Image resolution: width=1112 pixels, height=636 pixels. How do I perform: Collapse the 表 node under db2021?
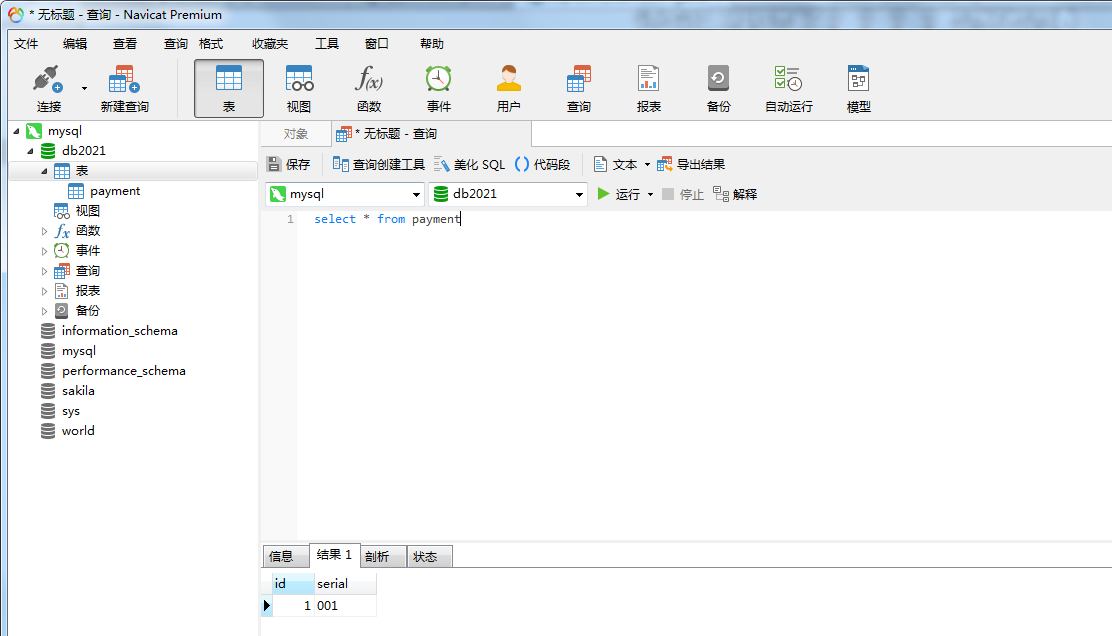click(x=43, y=170)
